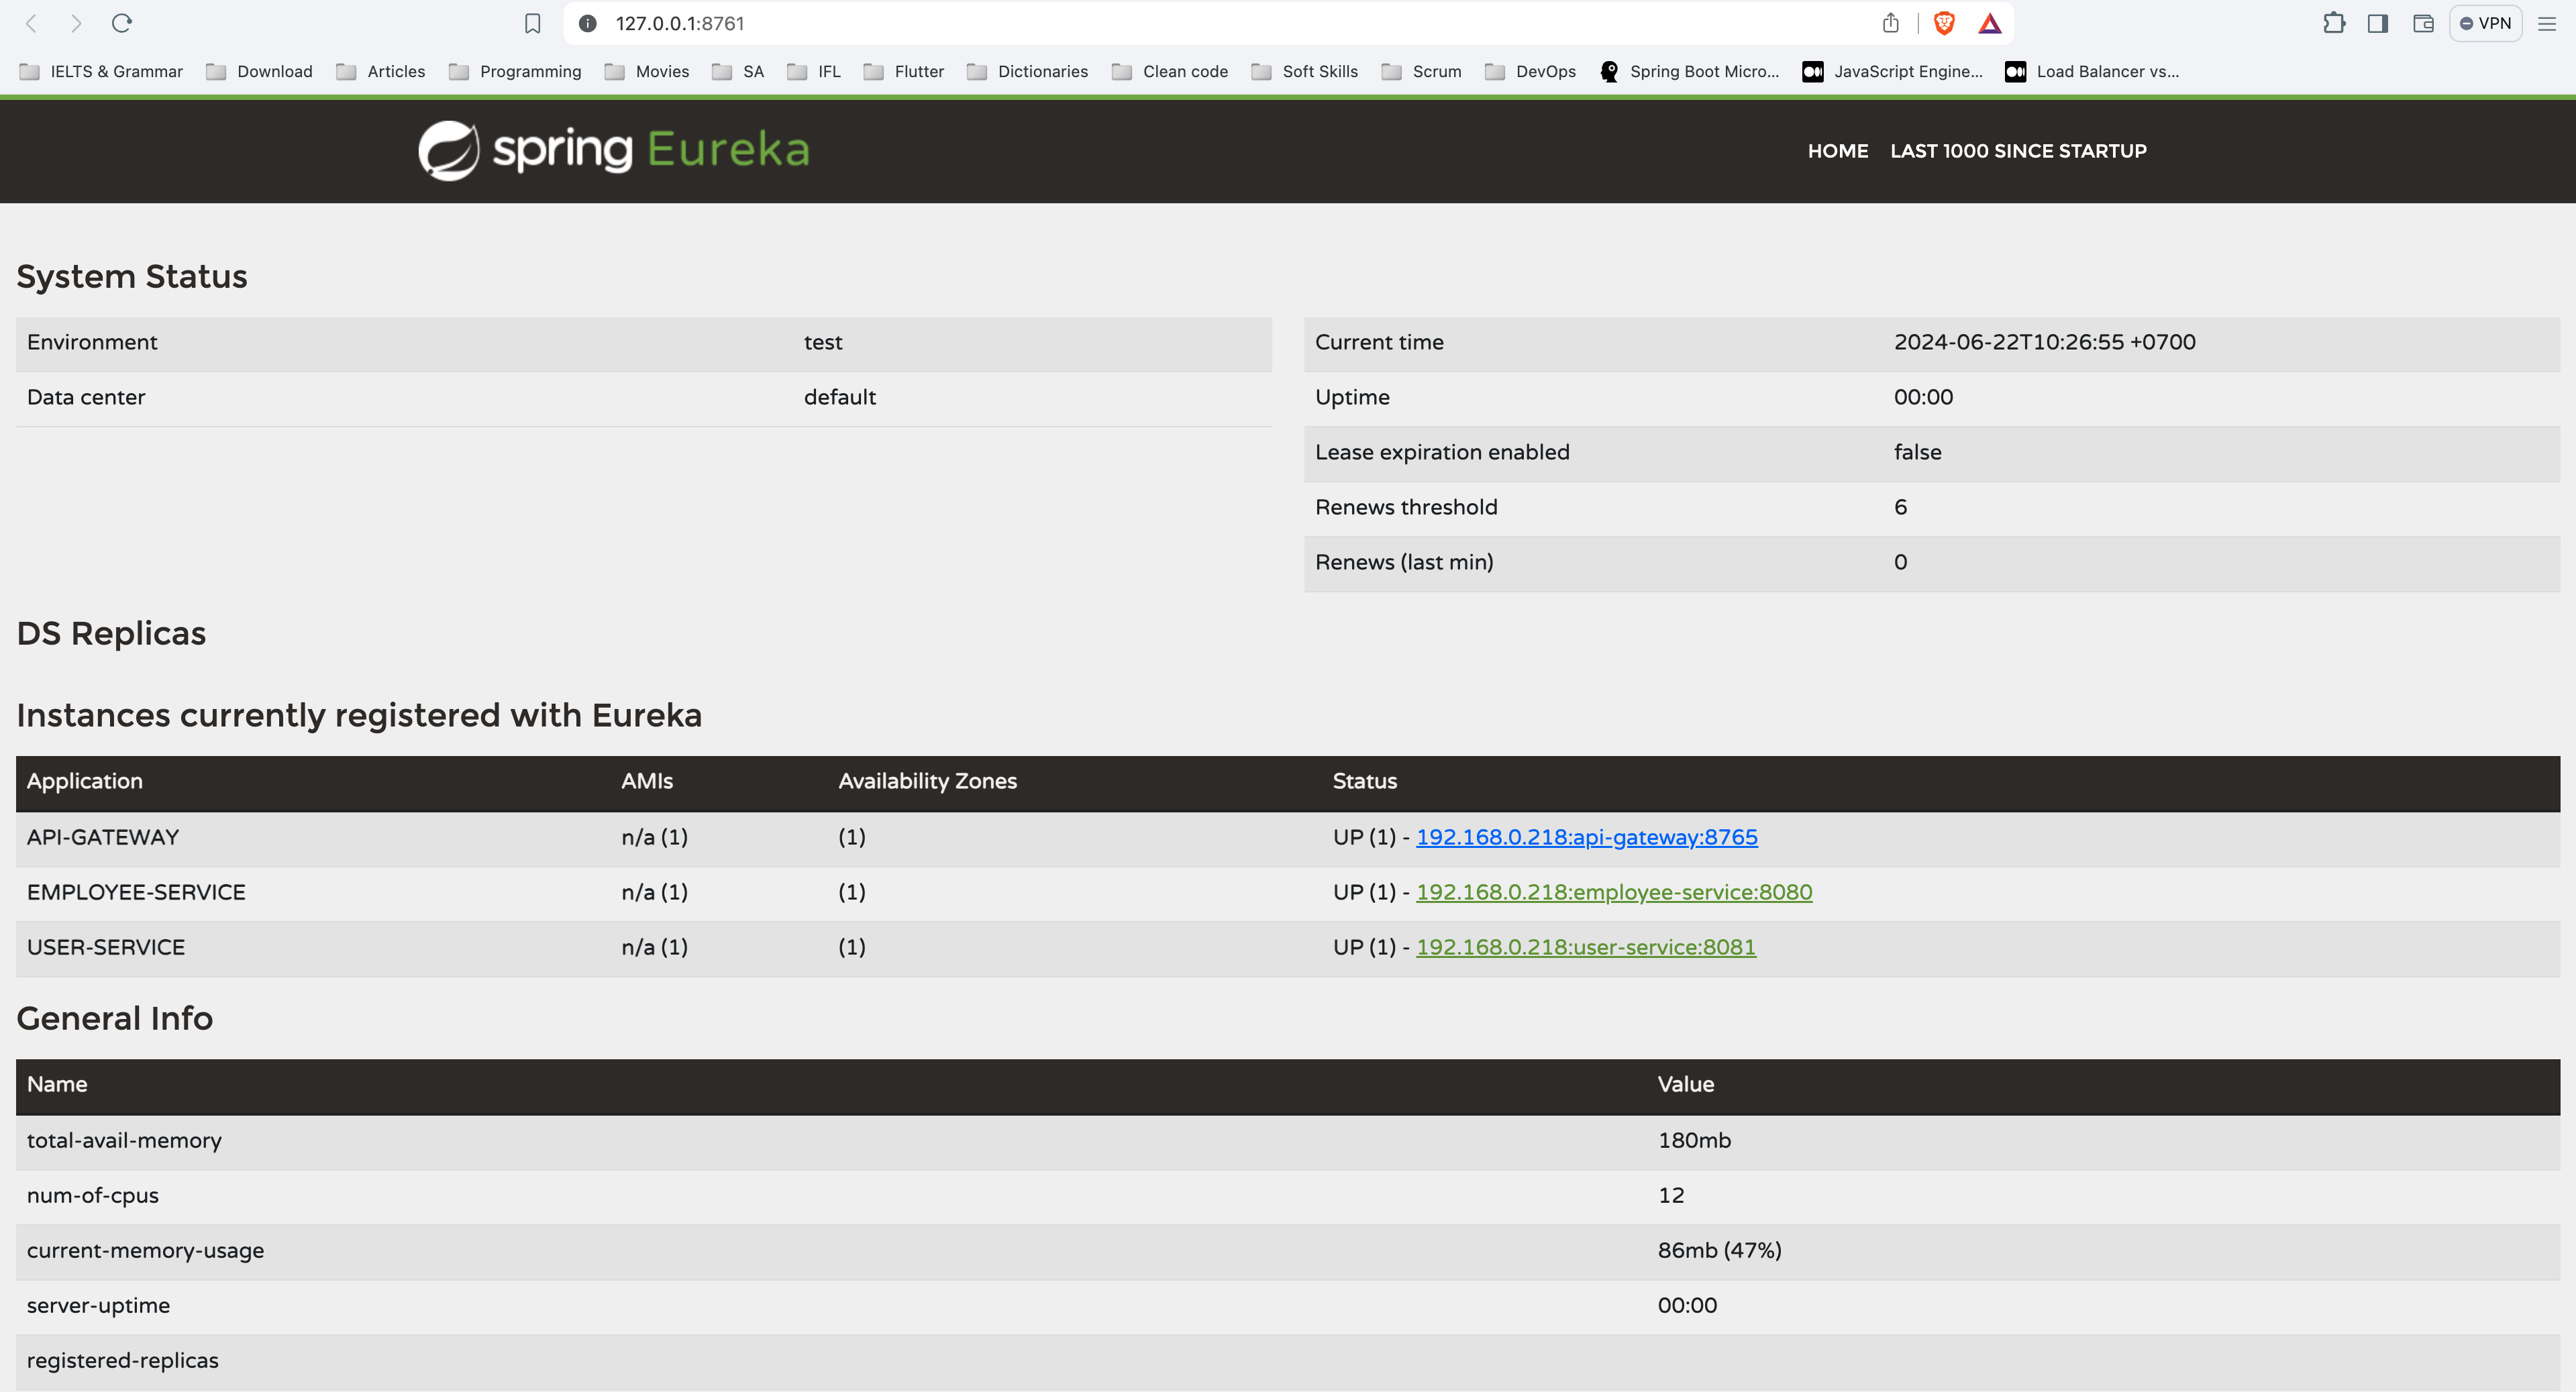Click the VPN button

2486,23
